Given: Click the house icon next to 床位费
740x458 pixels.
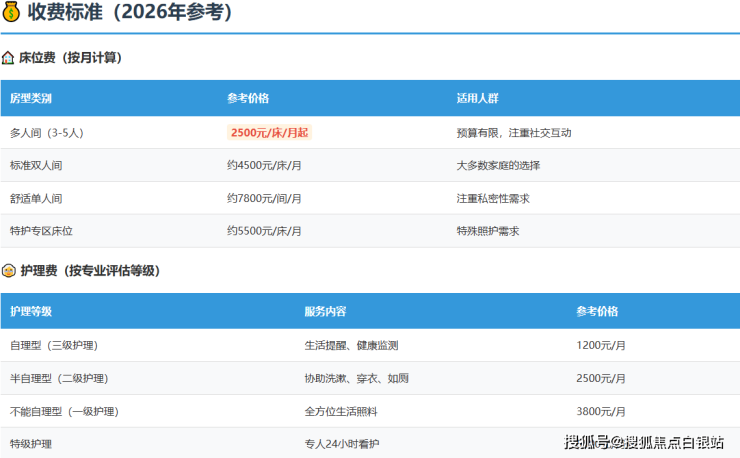Looking at the screenshot, I should click(x=9, y=58).
